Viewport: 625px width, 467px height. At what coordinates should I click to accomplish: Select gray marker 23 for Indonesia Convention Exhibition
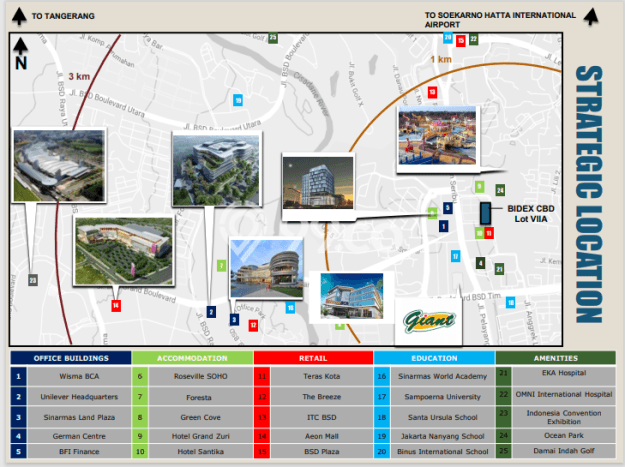pyautogui.click(x=33, y=280)
